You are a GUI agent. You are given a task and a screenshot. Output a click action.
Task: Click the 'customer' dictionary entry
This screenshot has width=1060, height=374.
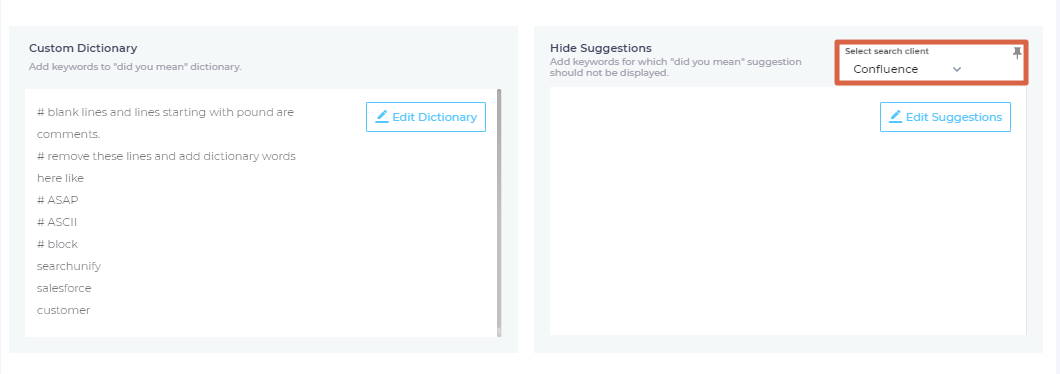[x=64, y=310]
